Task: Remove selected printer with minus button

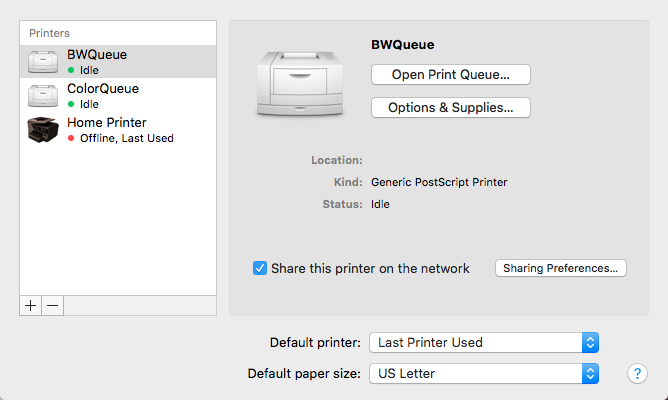Action: tap(53, 306)
